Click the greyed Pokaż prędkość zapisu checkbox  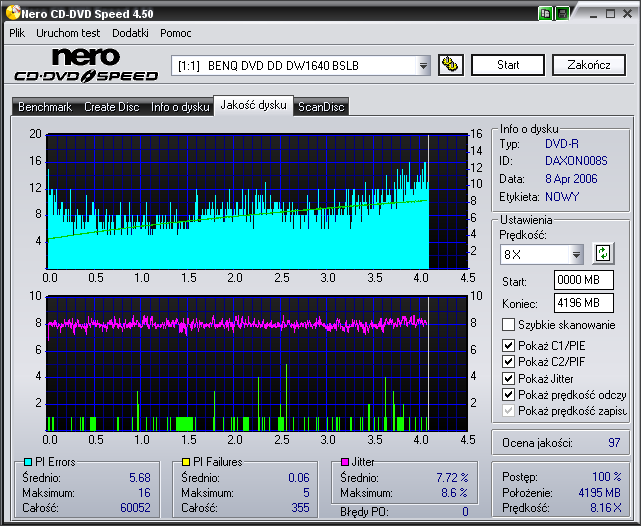pyautogui.click(x=508, y=411)
